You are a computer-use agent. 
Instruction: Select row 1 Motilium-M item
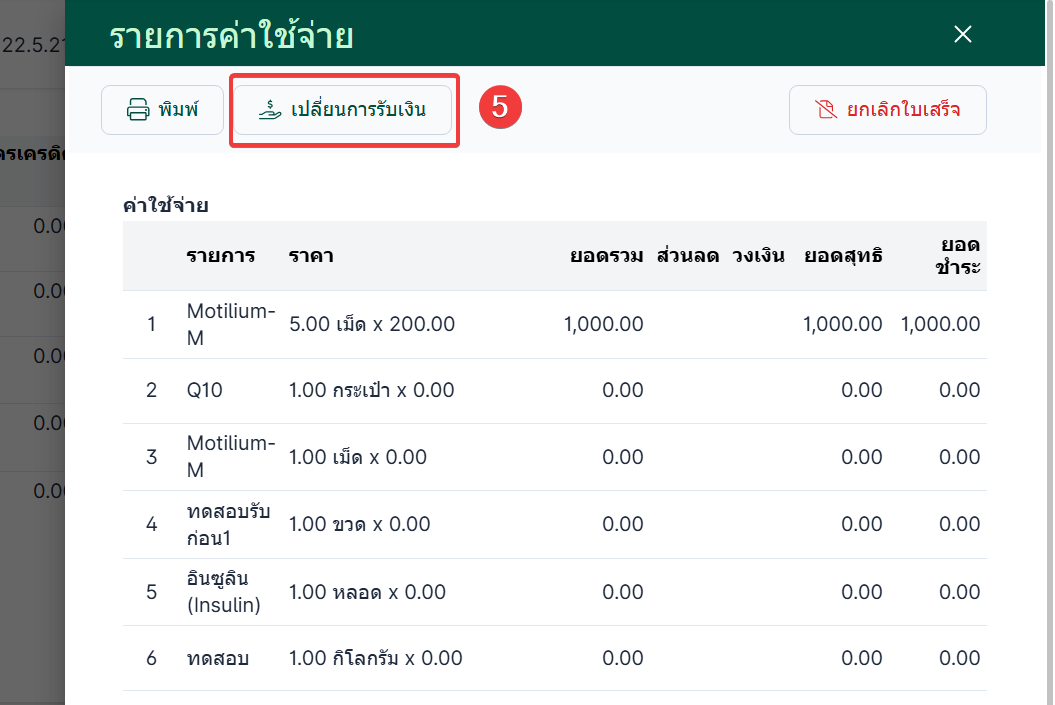click(x=231, y=324)
